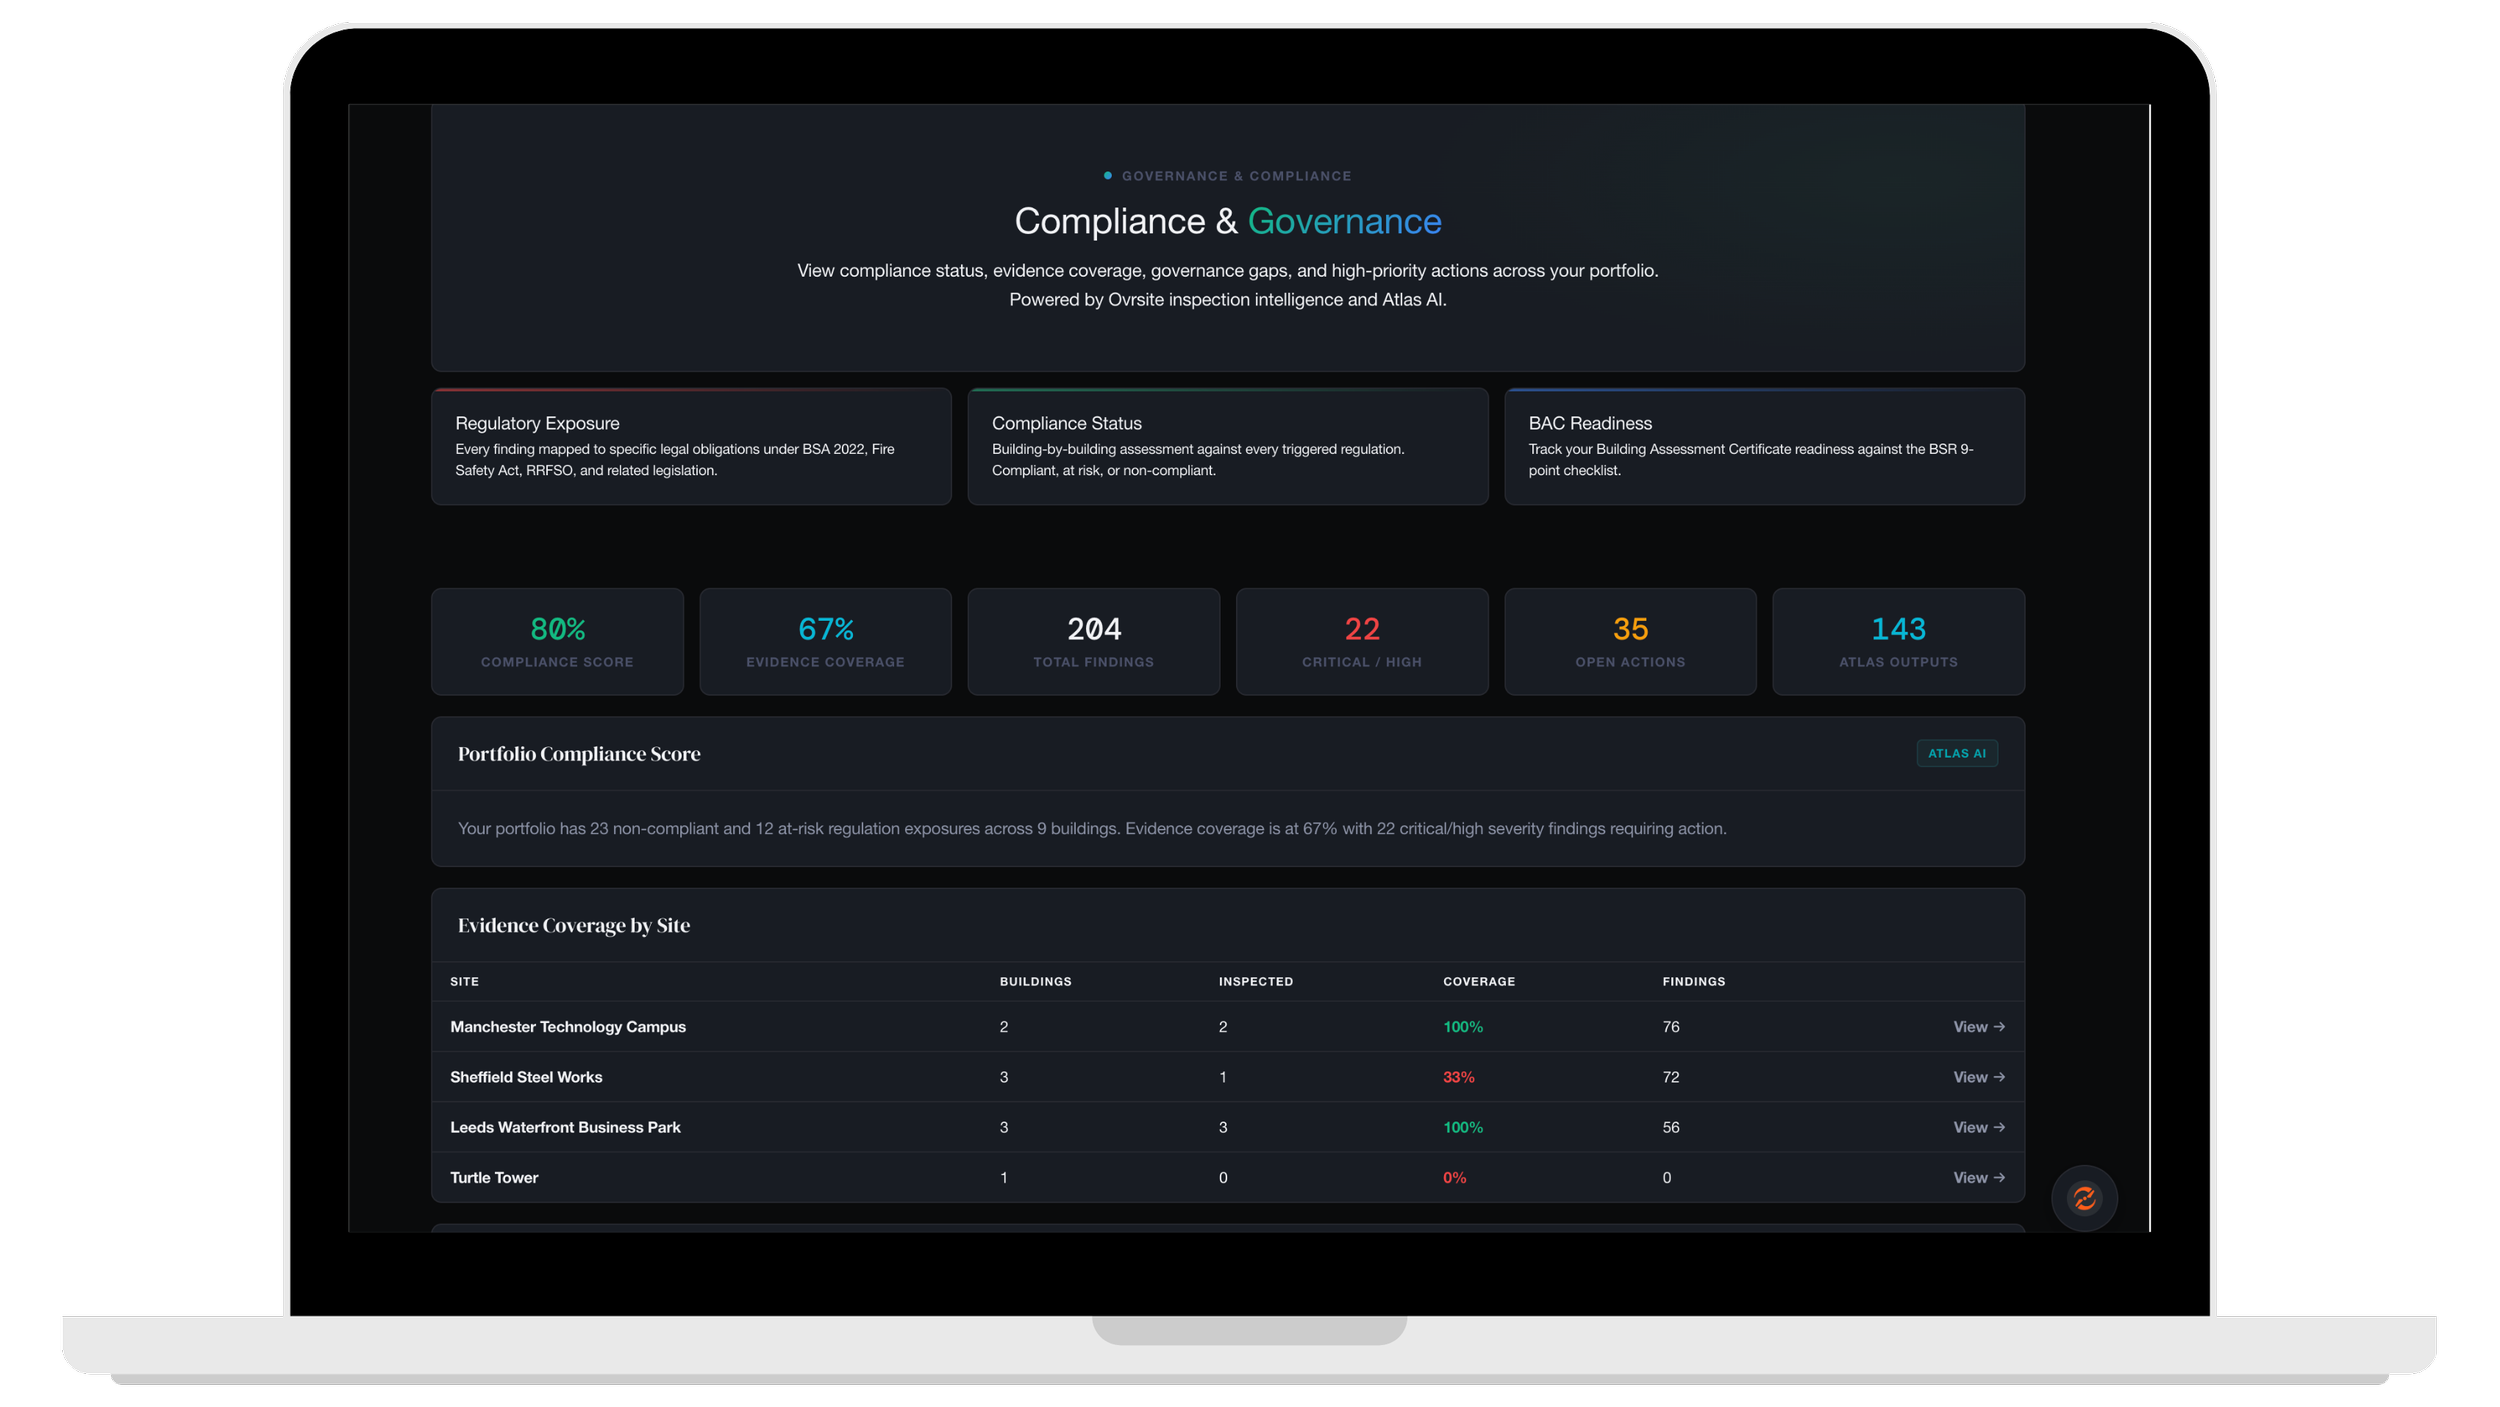Click the 22 Critical / High card

pos(1362,641)
